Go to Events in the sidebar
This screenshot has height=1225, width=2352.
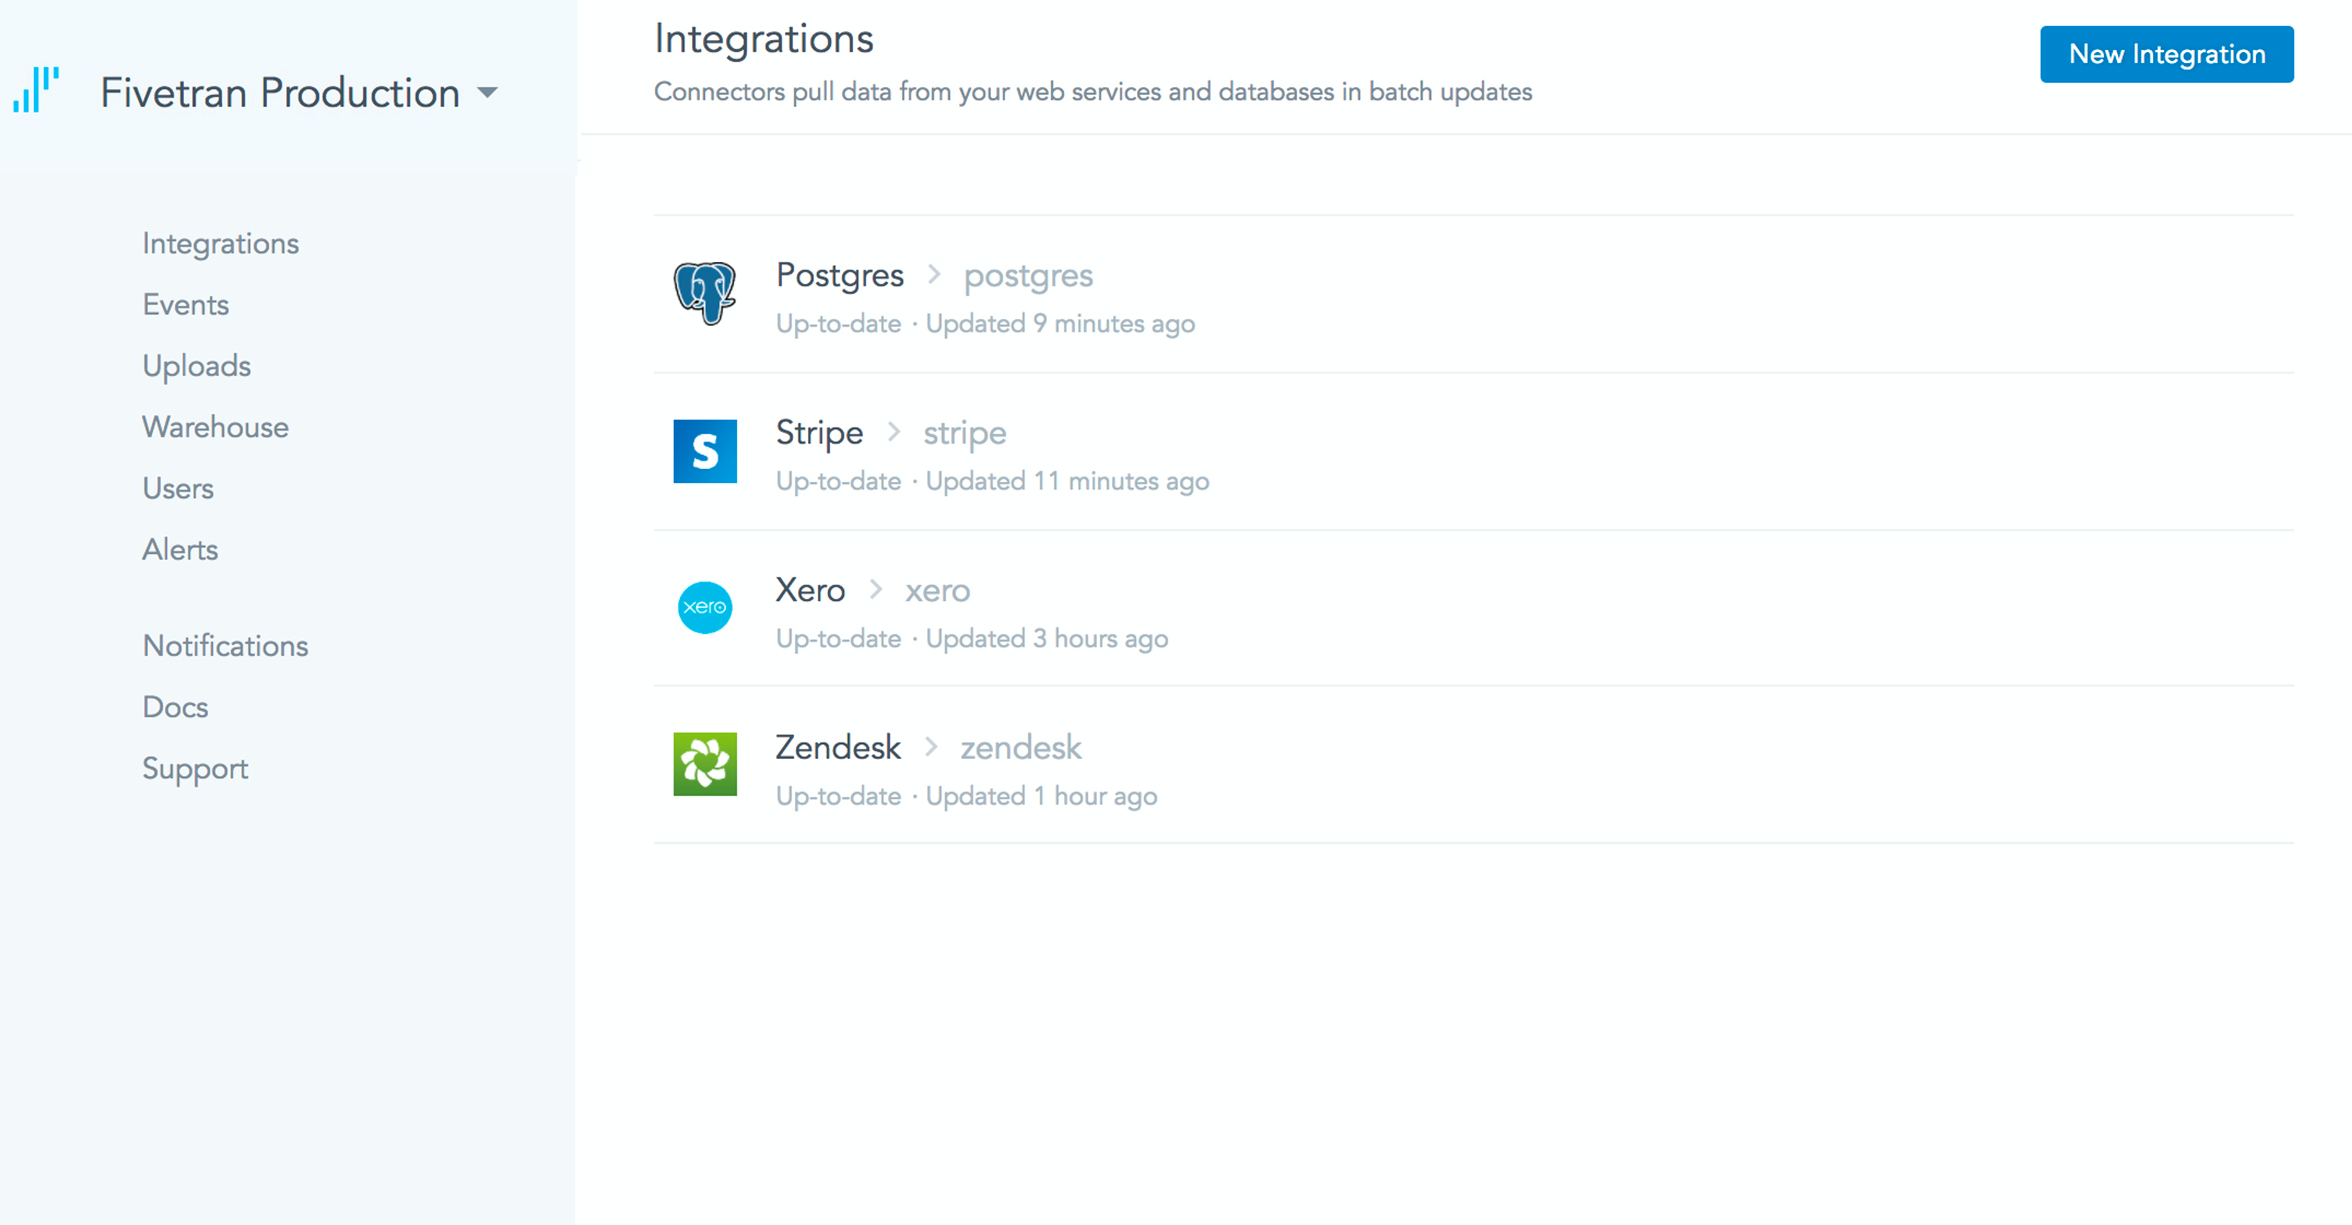[185, 305]
